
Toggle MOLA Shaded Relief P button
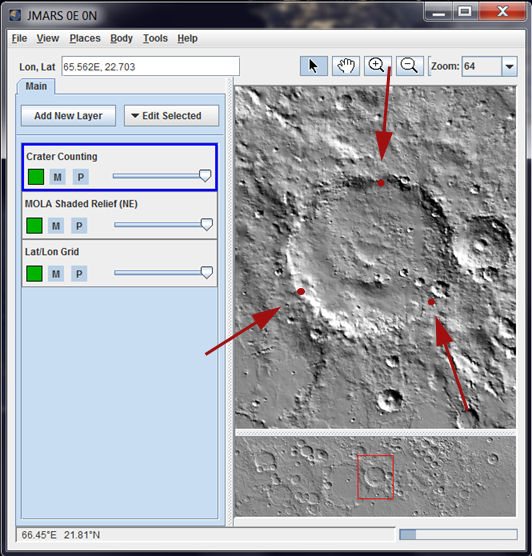click(79, 226)
